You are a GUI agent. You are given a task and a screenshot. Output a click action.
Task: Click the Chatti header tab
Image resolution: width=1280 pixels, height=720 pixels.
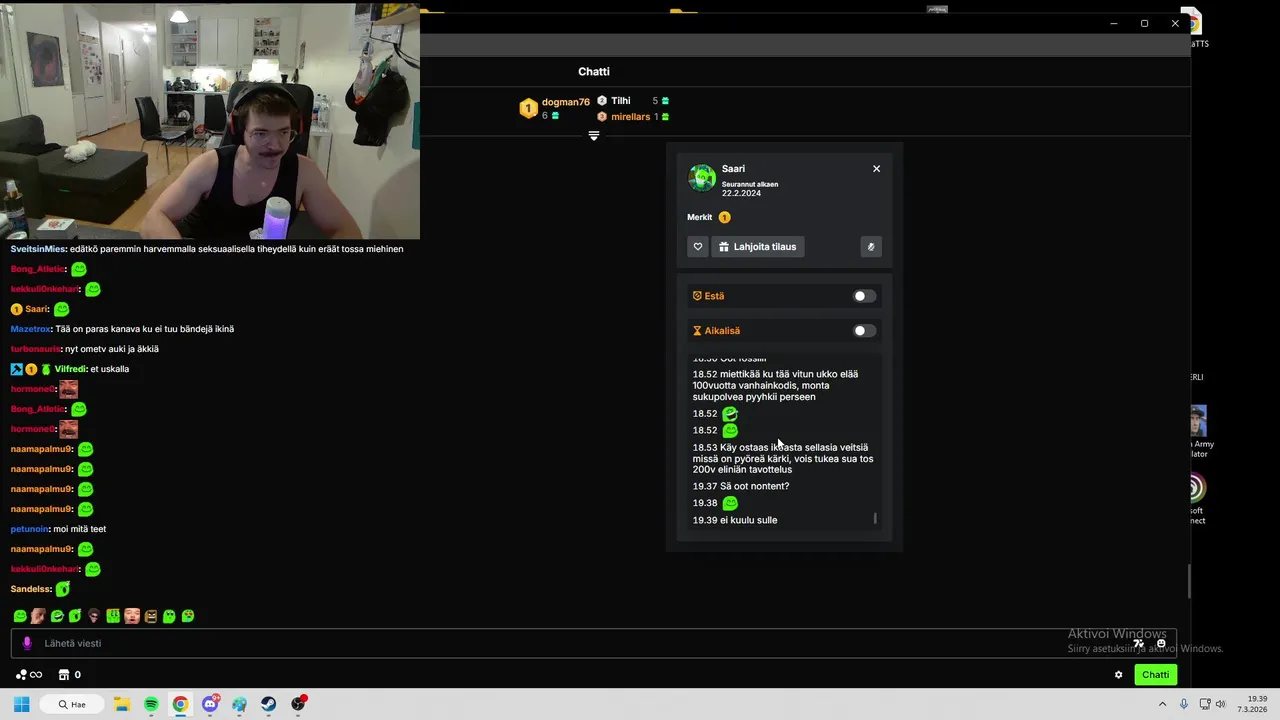pos(594,71)
